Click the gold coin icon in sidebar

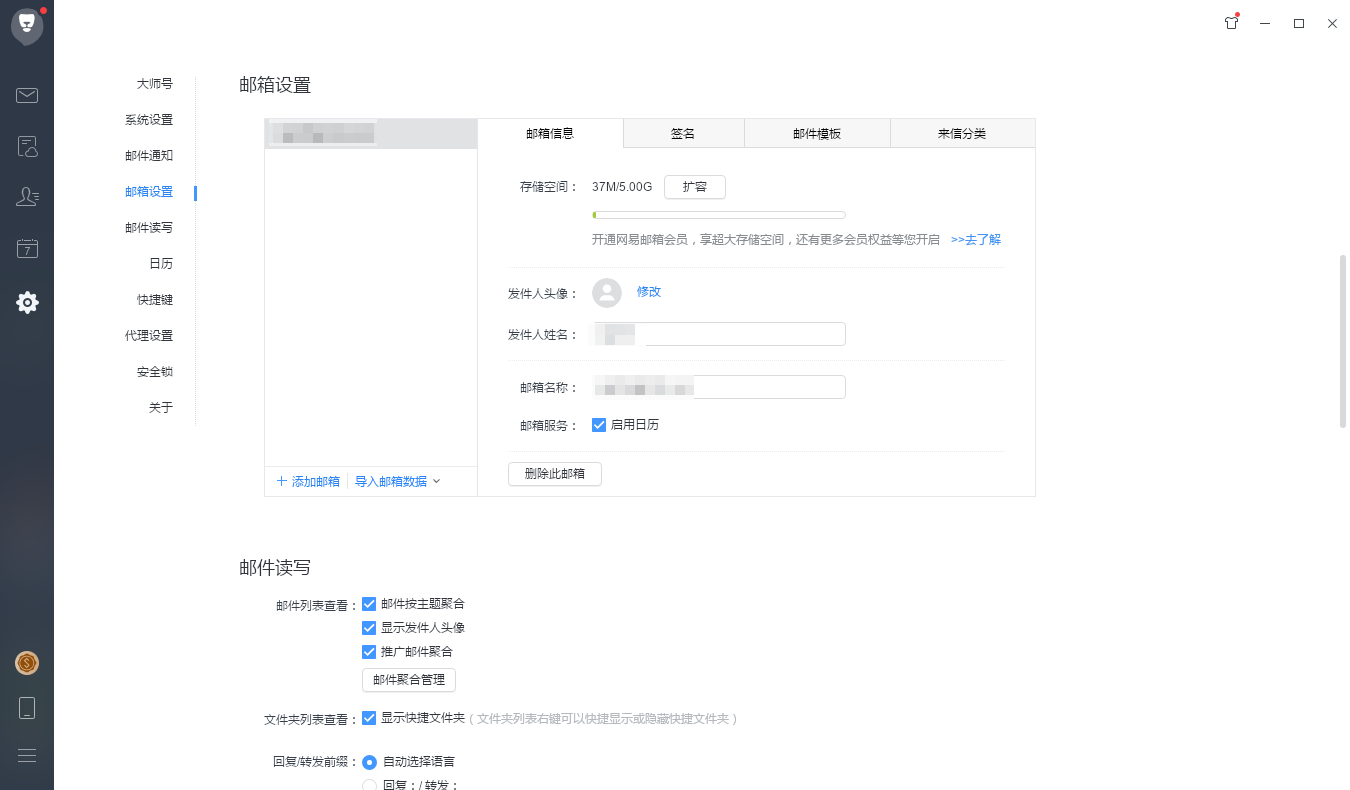[27, 663]
